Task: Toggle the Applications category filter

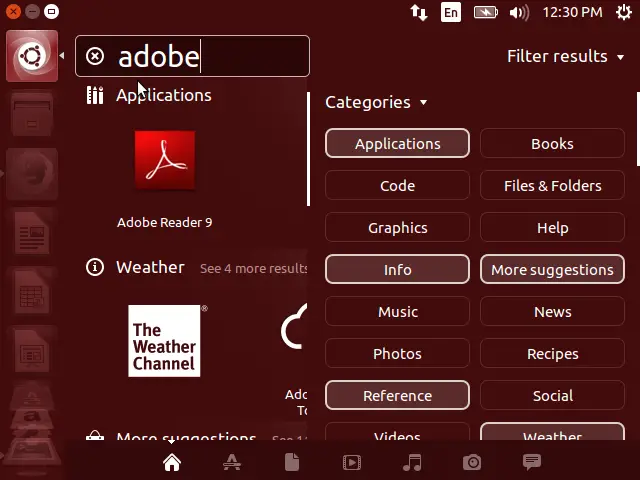Action: [x=398, y=143]
